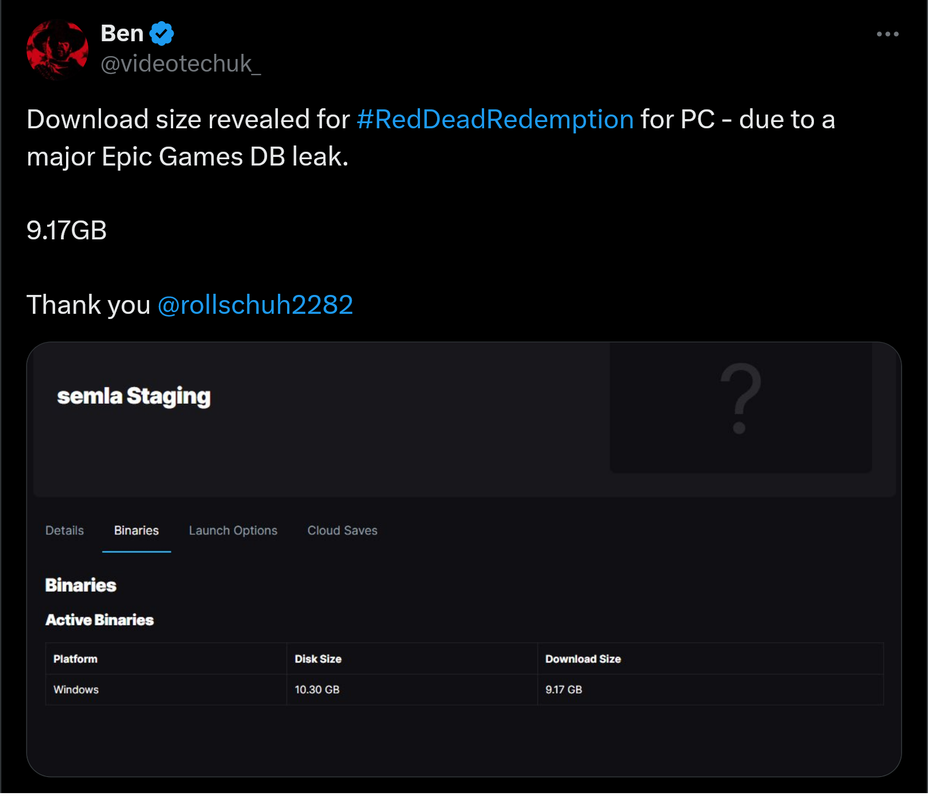Open the tweet's more options menu
This screenshot has height=800, width=935.
[x=887, y=34]
